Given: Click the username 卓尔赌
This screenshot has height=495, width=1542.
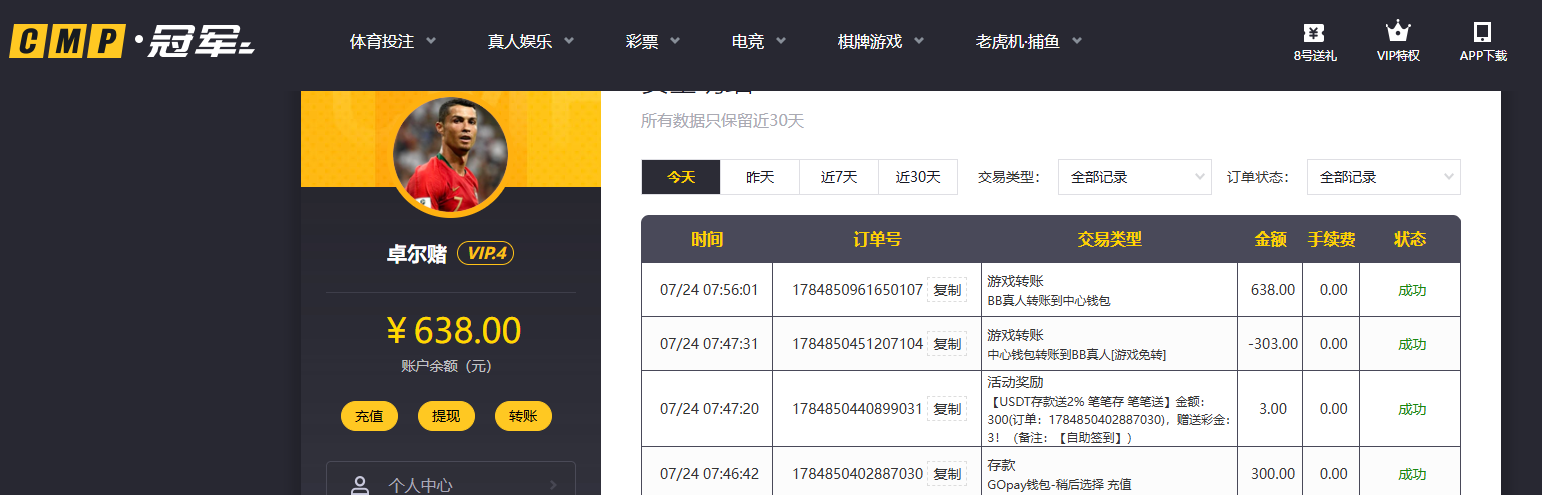Looking at the screenshot, I should (417, 254).
